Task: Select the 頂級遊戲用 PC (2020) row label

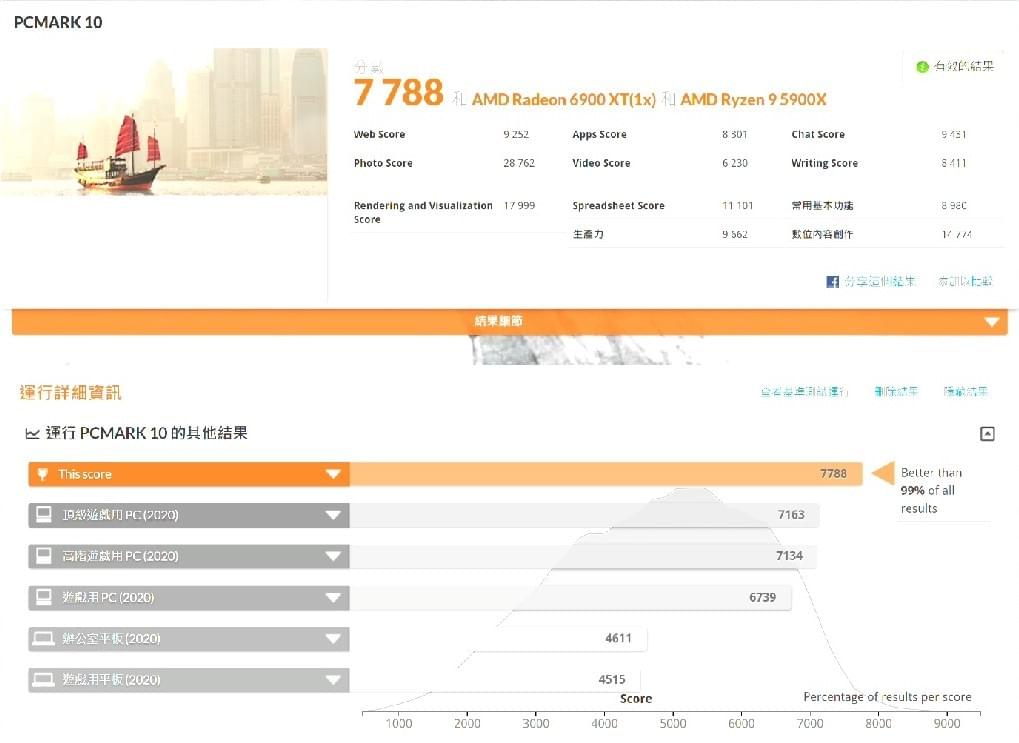Action: pos(120,515)
